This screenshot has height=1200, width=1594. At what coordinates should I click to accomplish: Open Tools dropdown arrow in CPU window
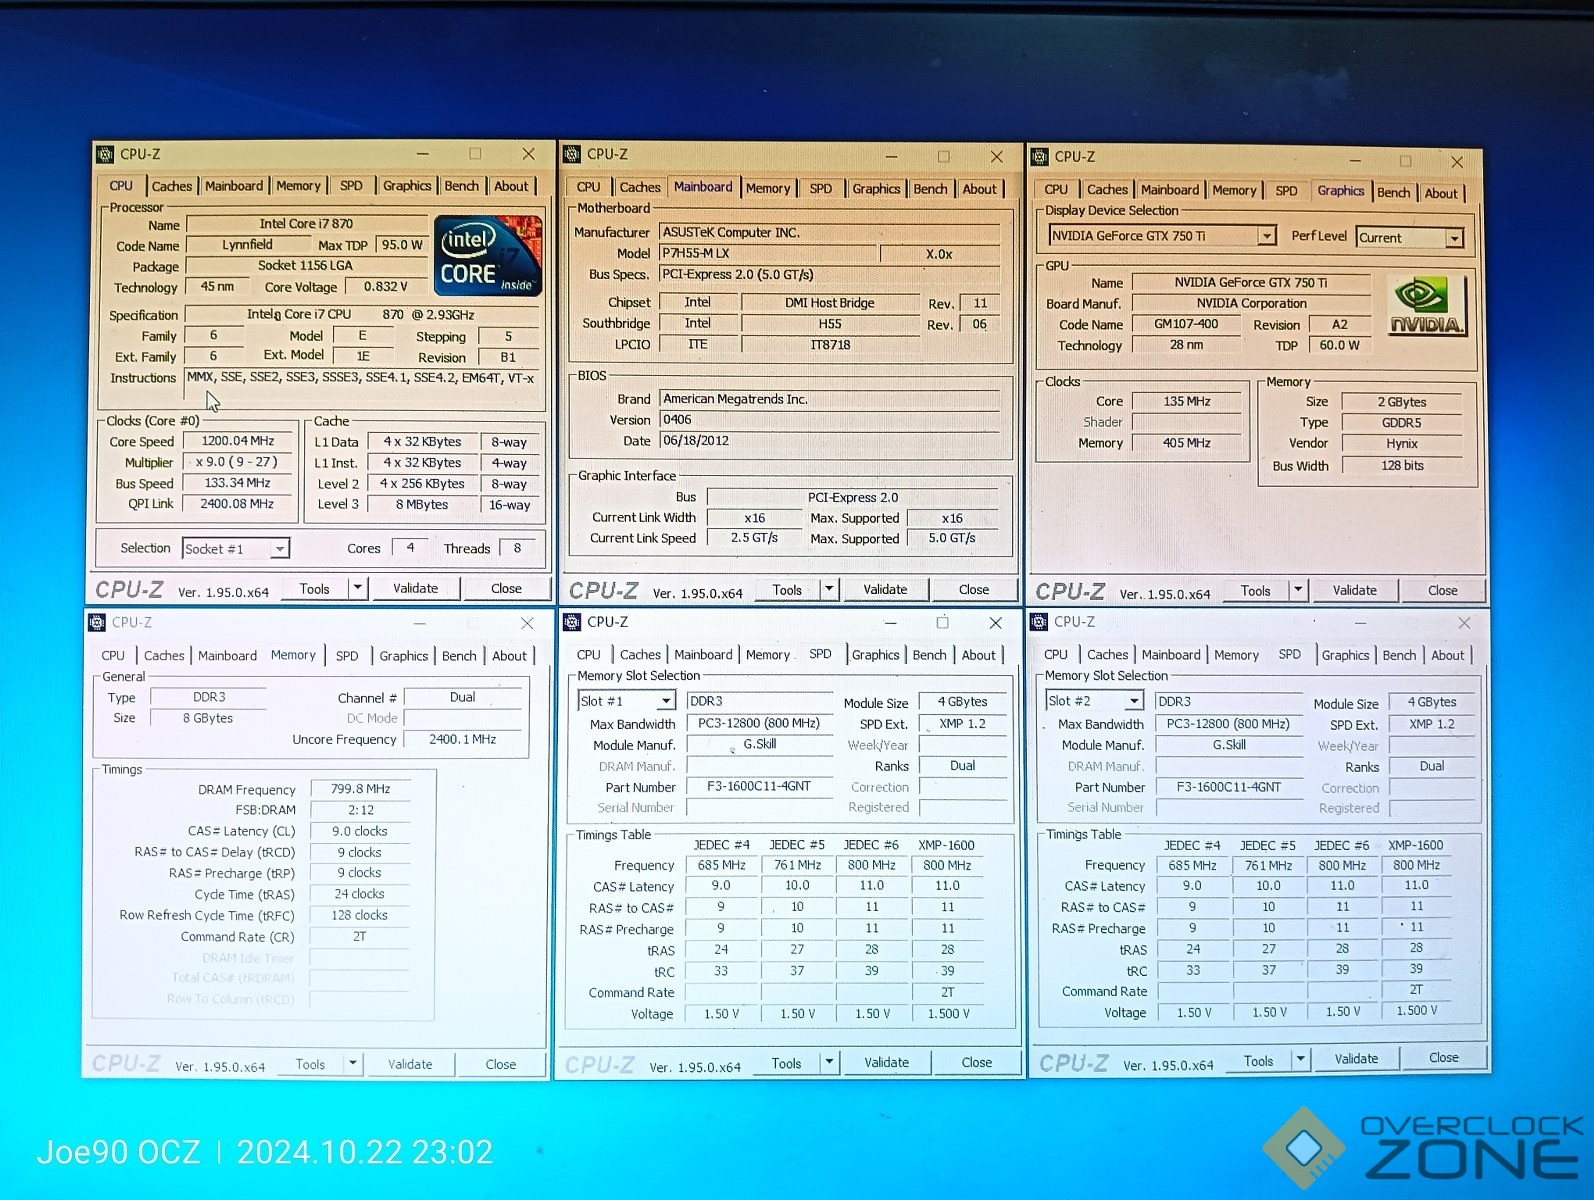pos(357,588)
